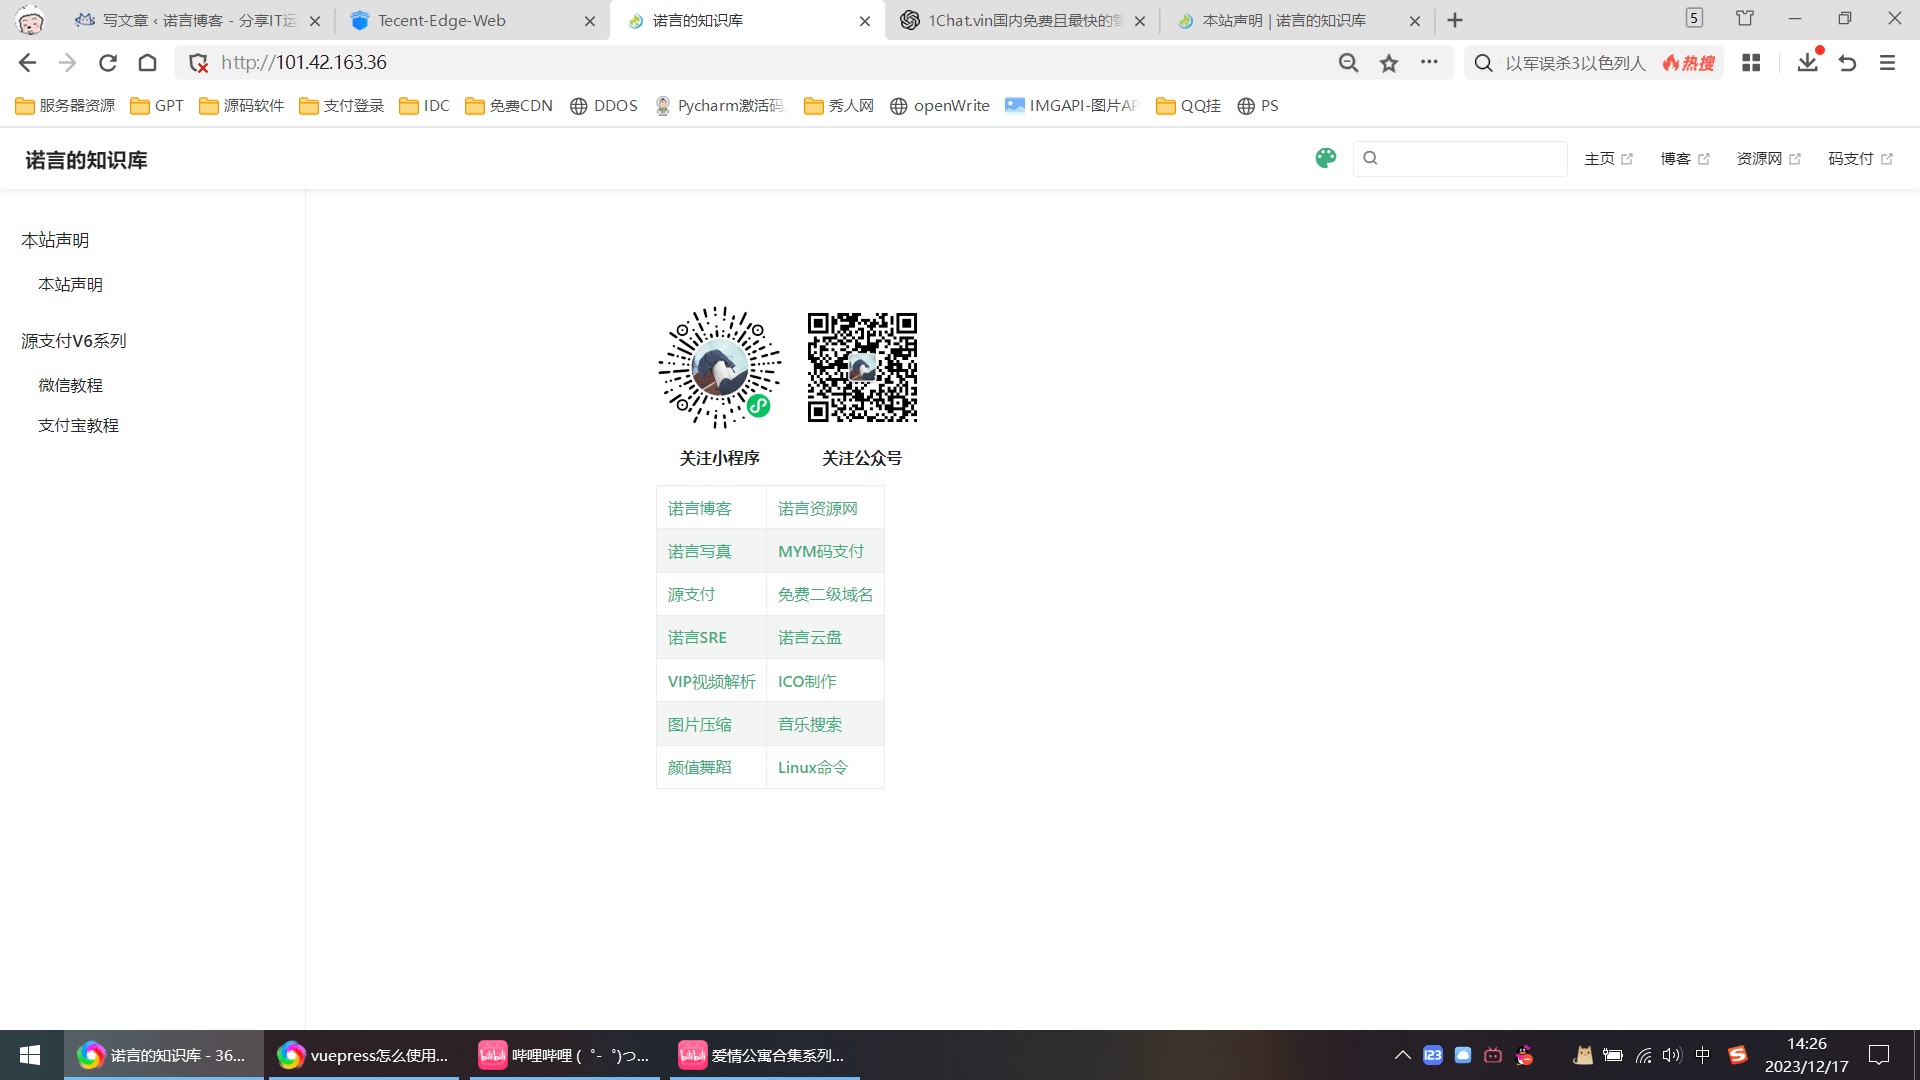Click the browser hamburger menu icon

(1887, 63)
